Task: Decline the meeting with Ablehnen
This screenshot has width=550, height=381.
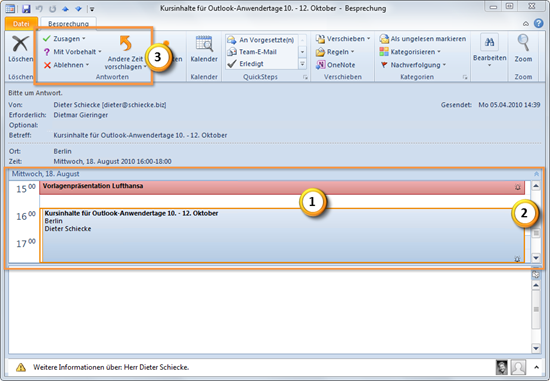Action: pos(66,65)
